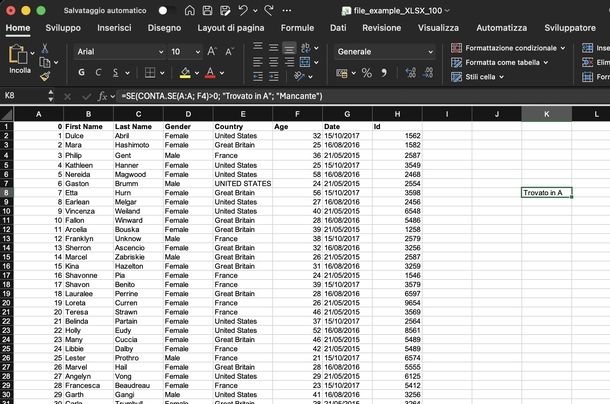
Task: Switch to the Inserisci tab
Action: (x=114, y=28)
